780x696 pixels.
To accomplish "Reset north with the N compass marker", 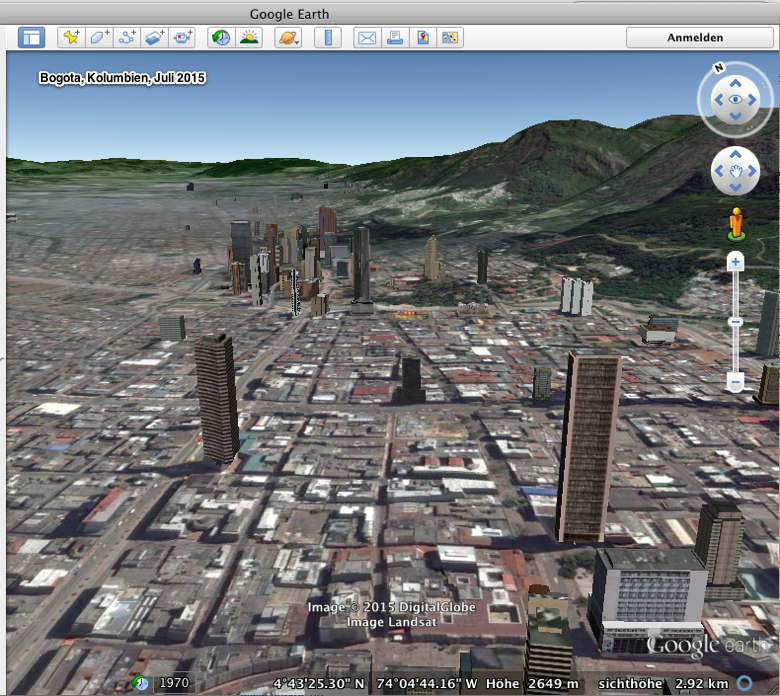I will [718, 68].
